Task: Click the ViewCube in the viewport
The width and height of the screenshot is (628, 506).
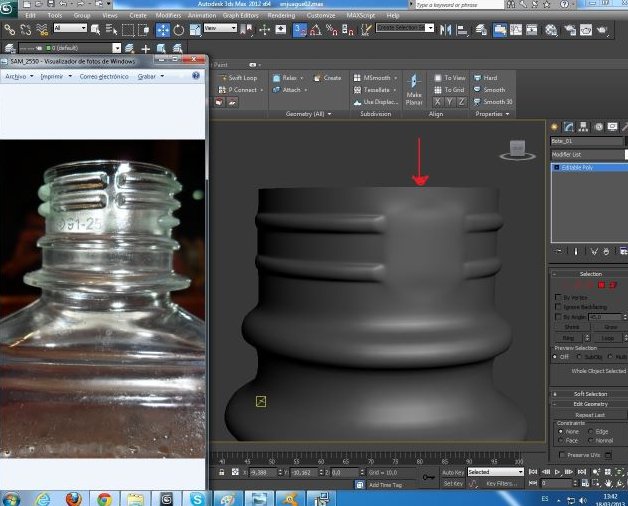Action: pos(517,149)
